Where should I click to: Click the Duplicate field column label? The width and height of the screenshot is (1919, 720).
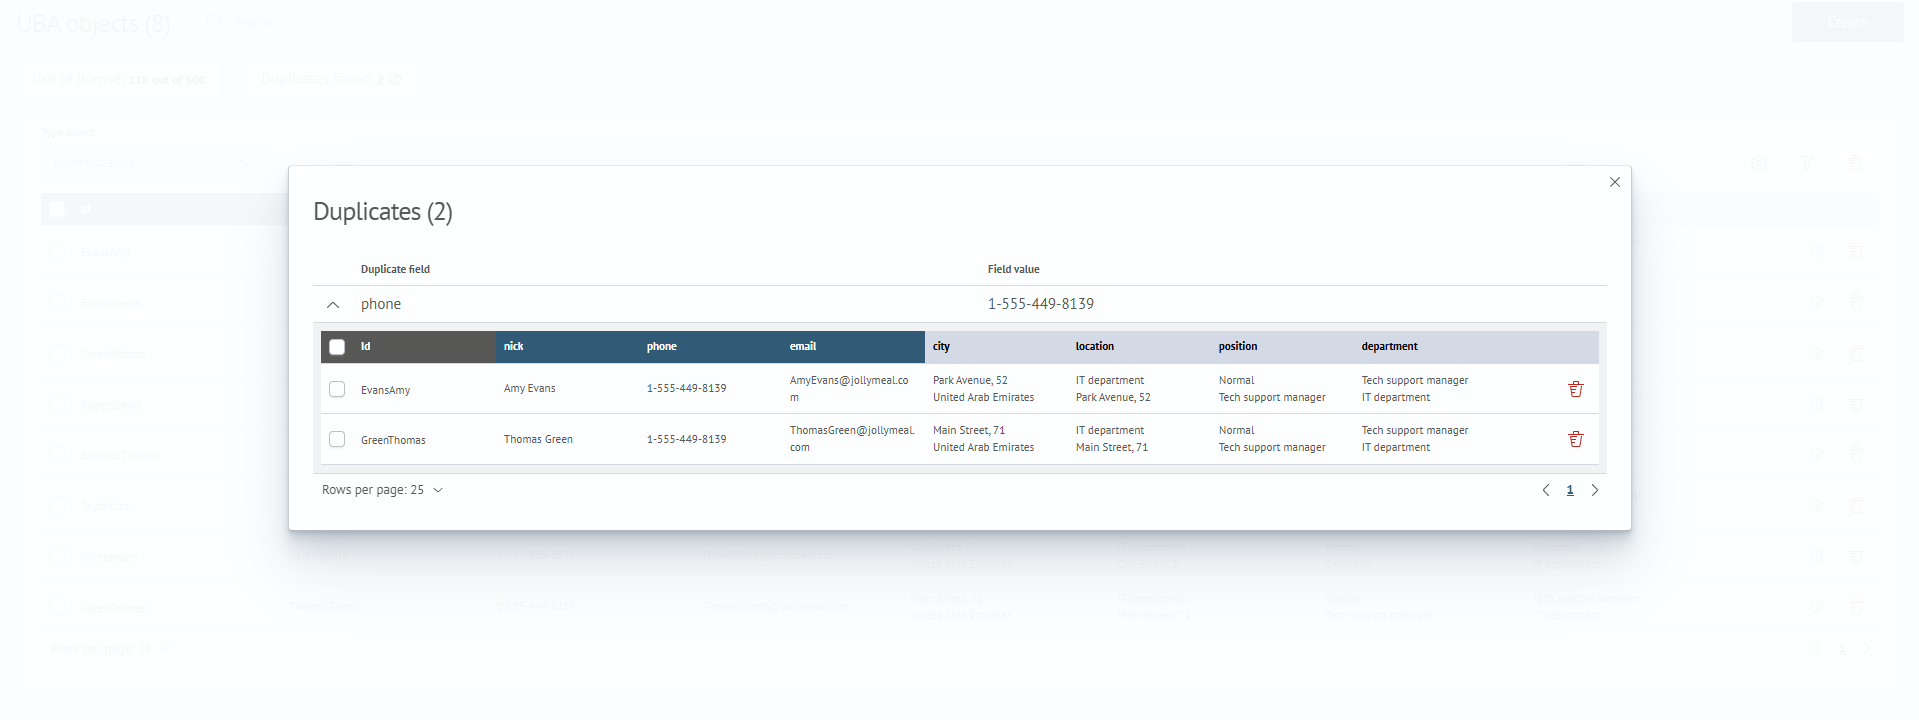click(395, 269)
